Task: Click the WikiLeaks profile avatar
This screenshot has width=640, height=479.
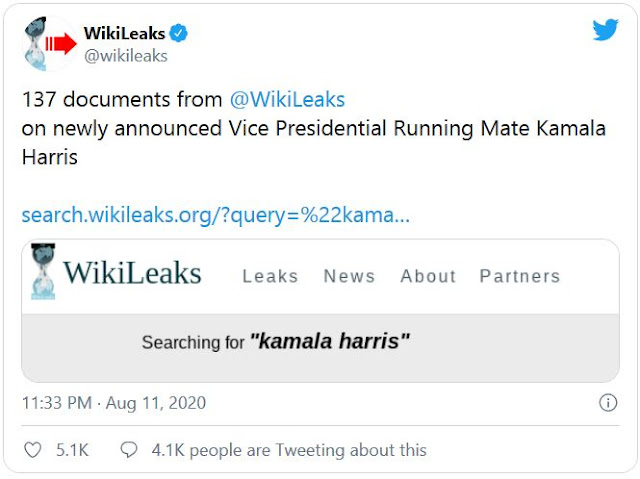Action: click(x=47, y=44)
